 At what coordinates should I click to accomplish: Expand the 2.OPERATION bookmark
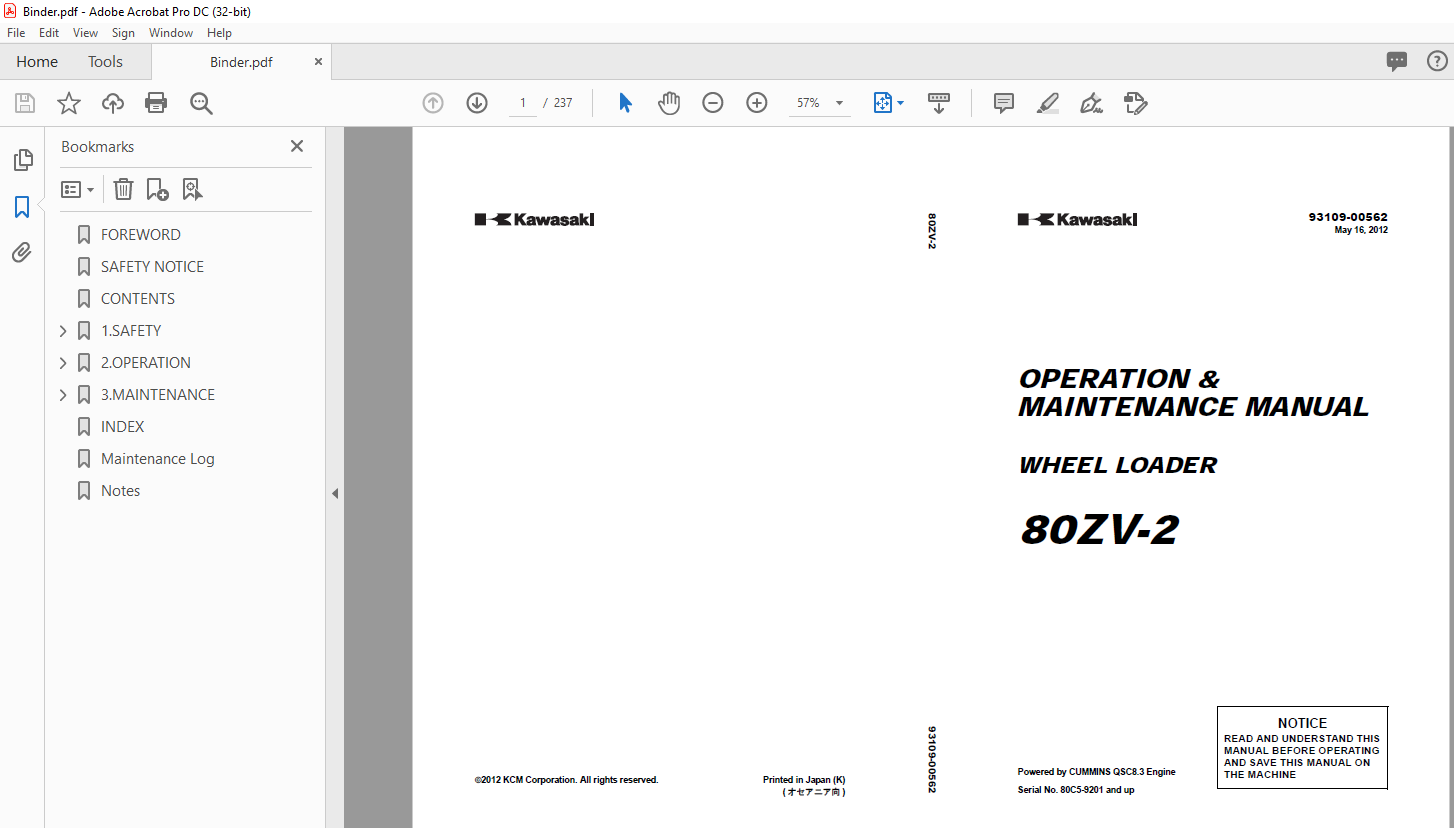(63, 363)
